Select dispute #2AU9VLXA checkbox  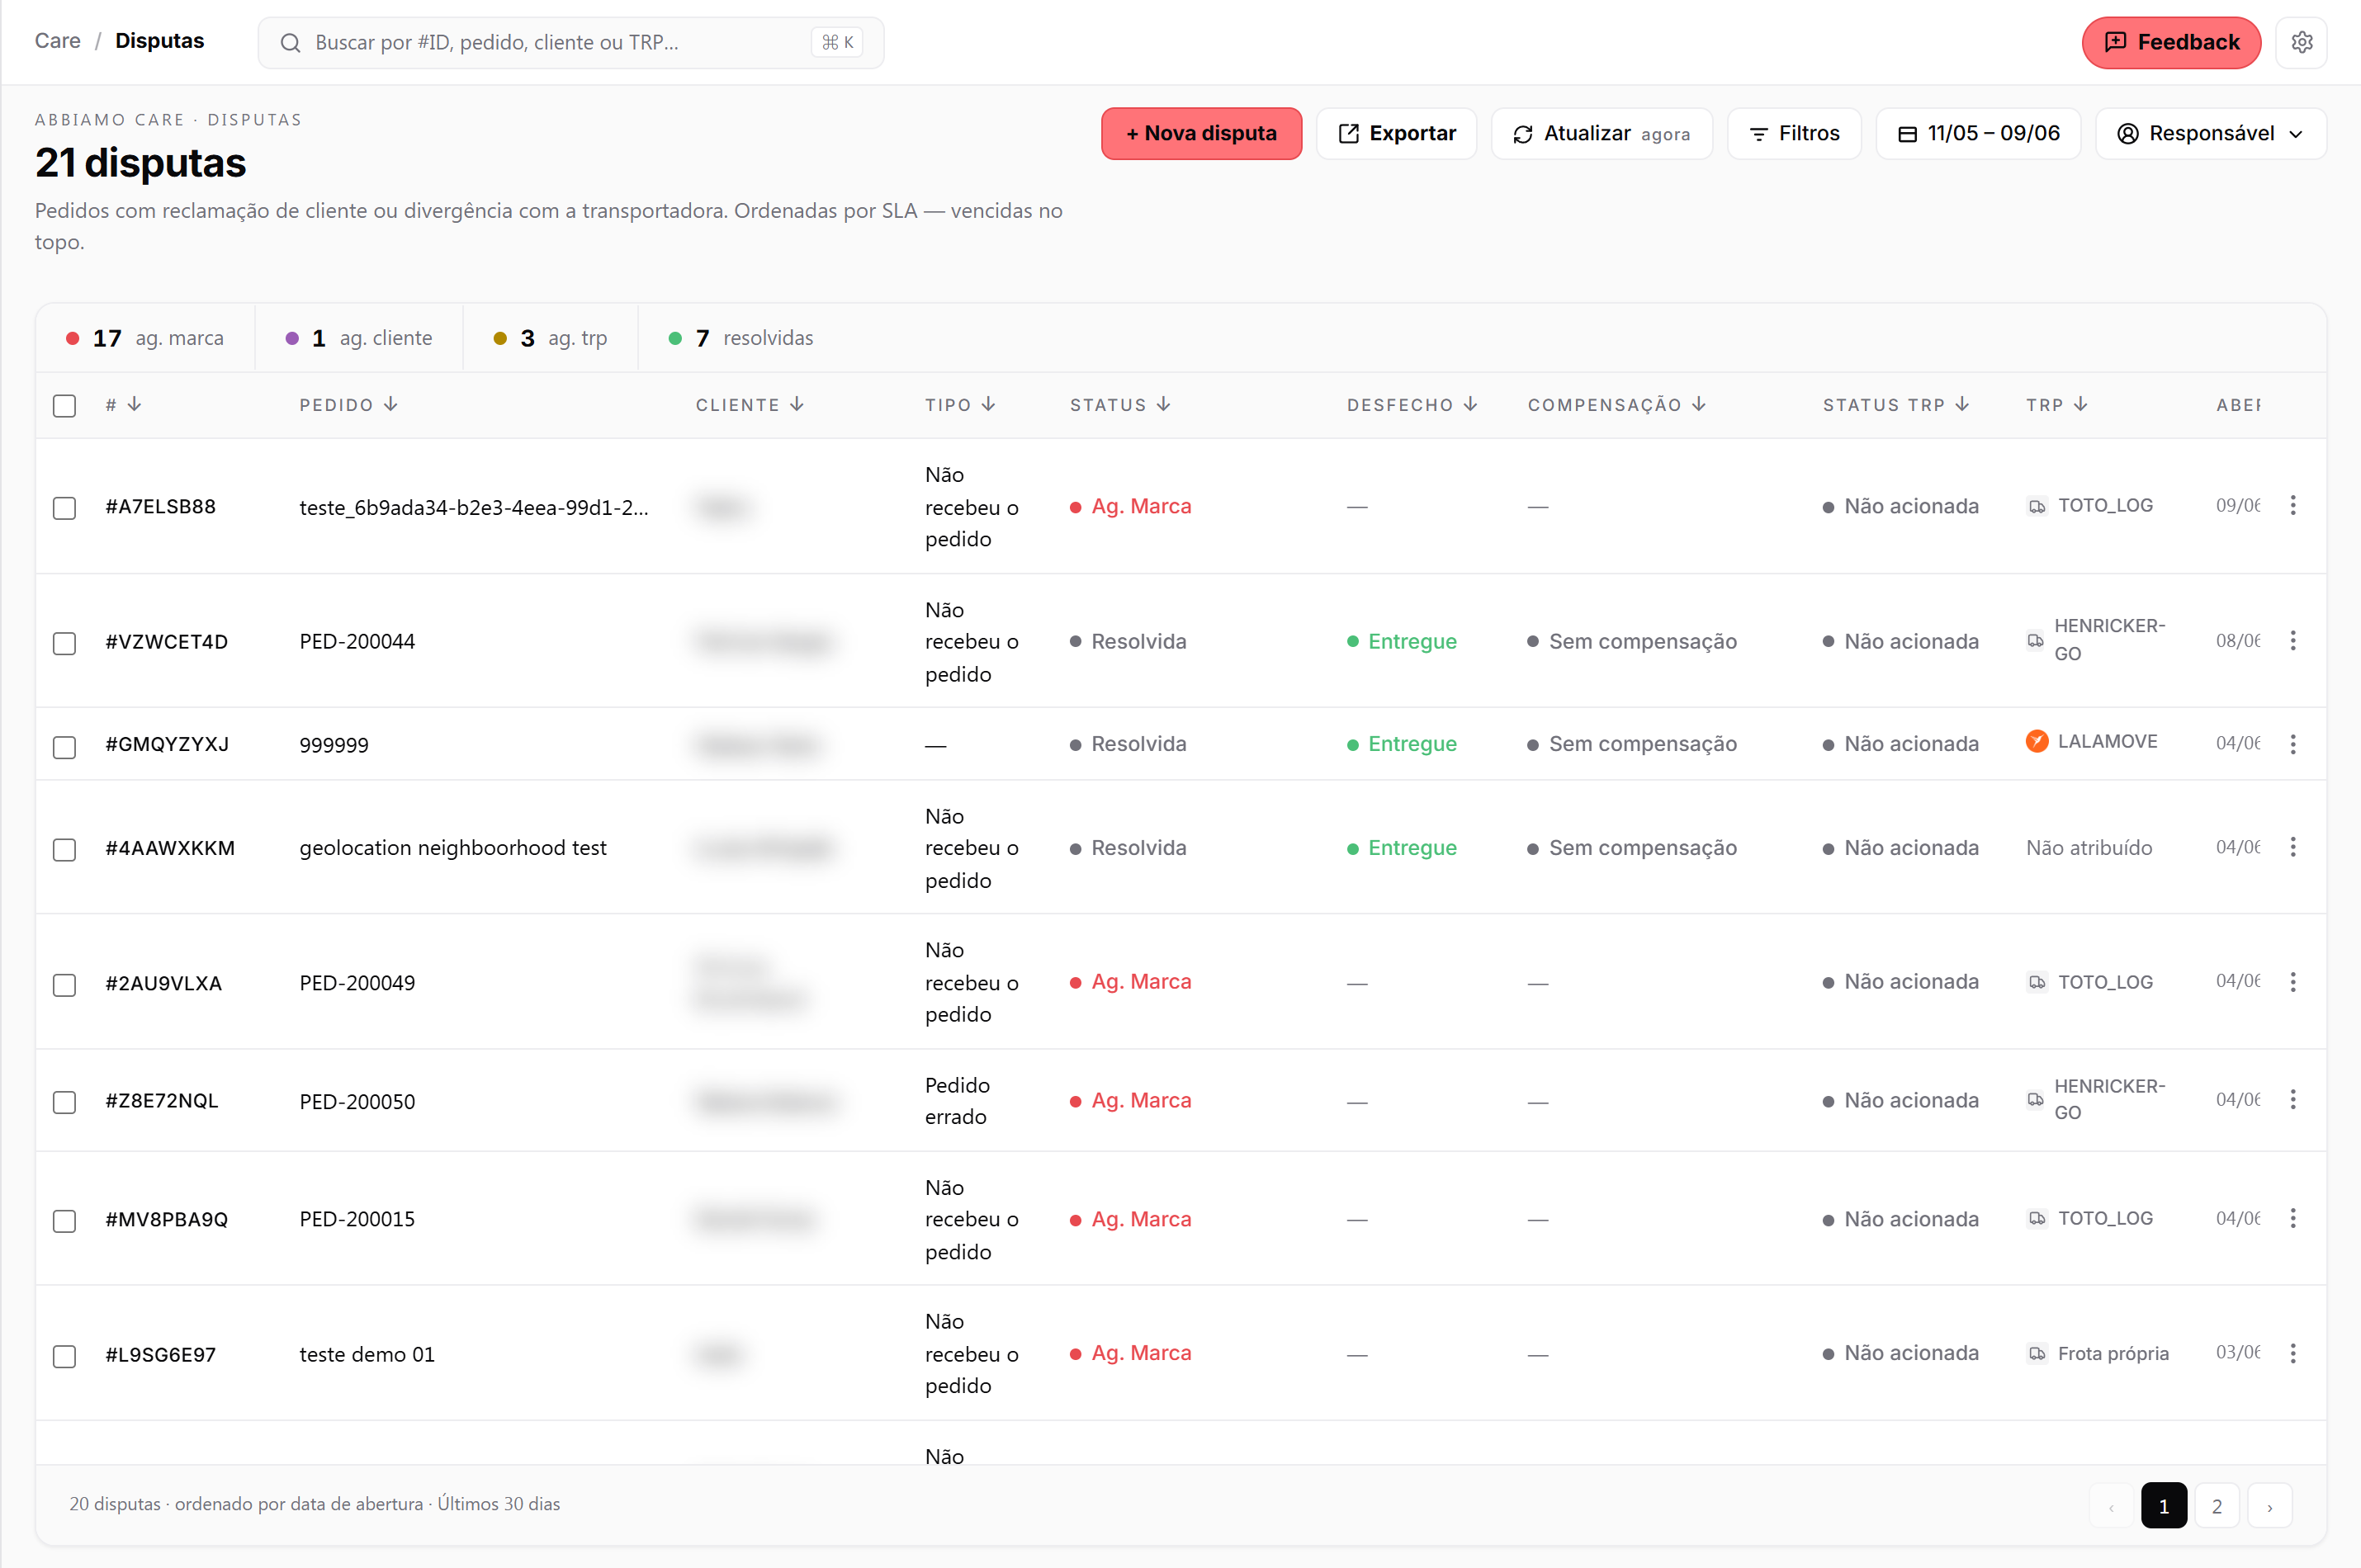coord(64,985)
